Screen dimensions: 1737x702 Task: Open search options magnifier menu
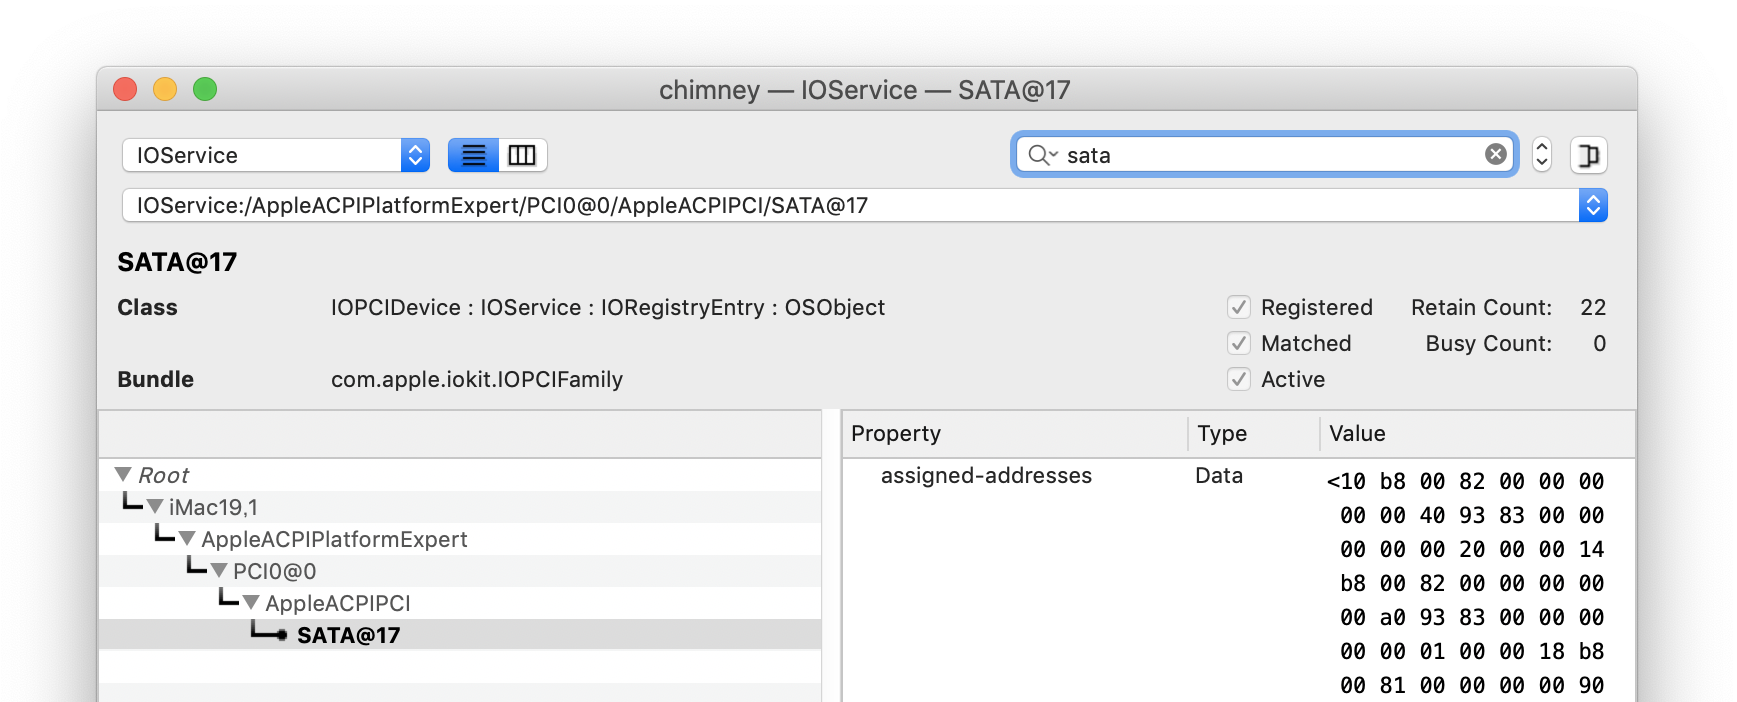(1042, 155)
